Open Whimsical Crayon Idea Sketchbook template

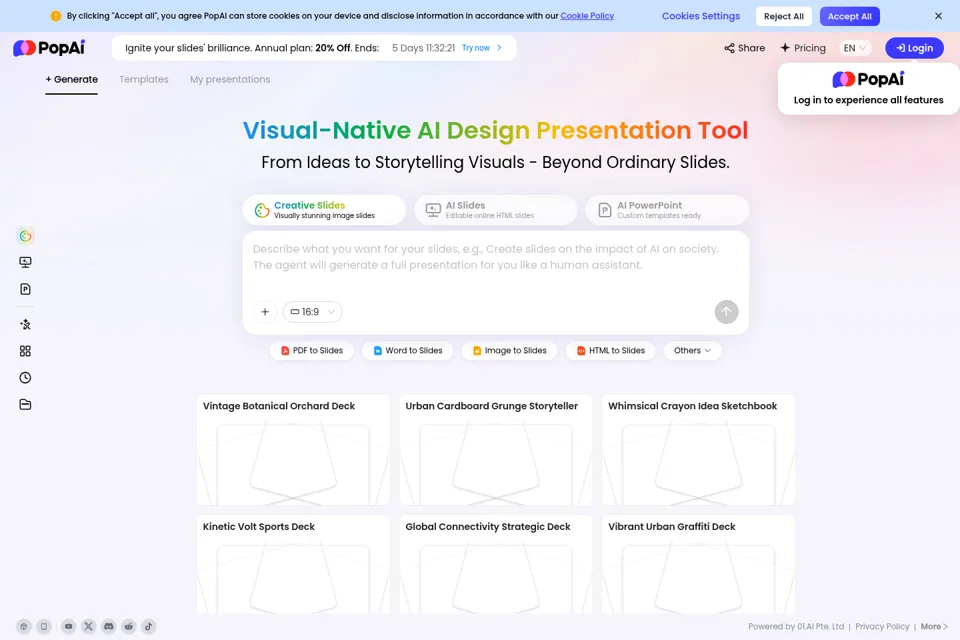(x=699, y=450)
